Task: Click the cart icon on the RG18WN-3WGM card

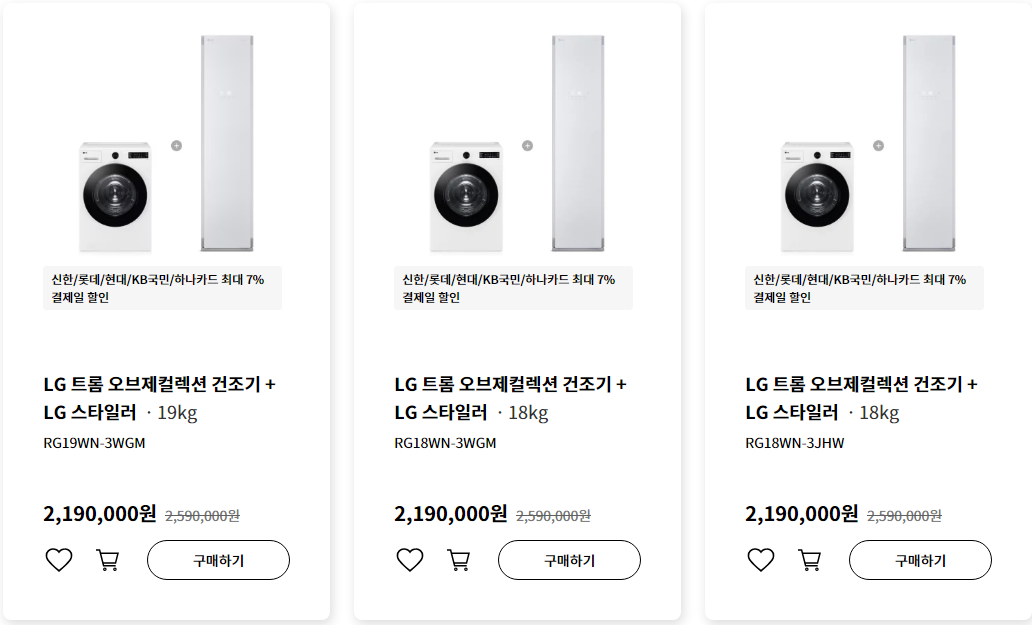Action: pyautogui.click(x=458, y=560)
